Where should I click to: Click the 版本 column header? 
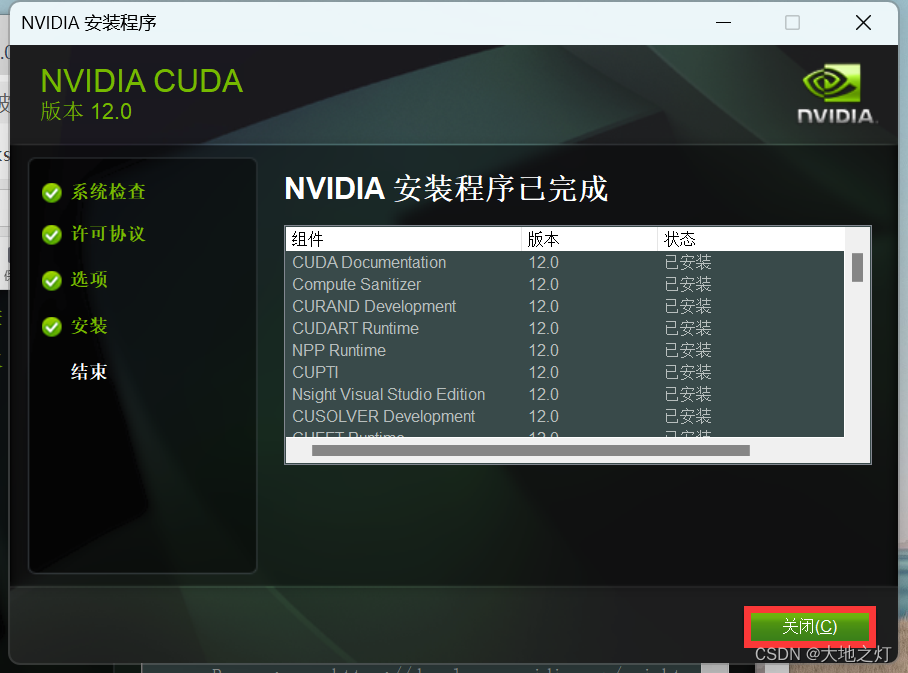590,239
